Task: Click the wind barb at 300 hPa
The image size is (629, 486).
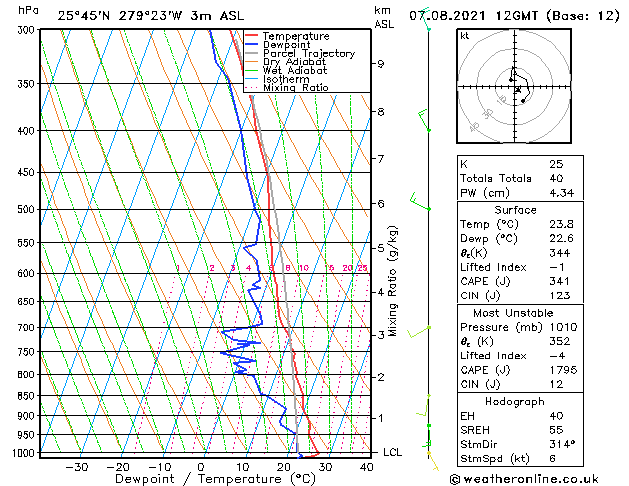Action: [x=425, y=19]
